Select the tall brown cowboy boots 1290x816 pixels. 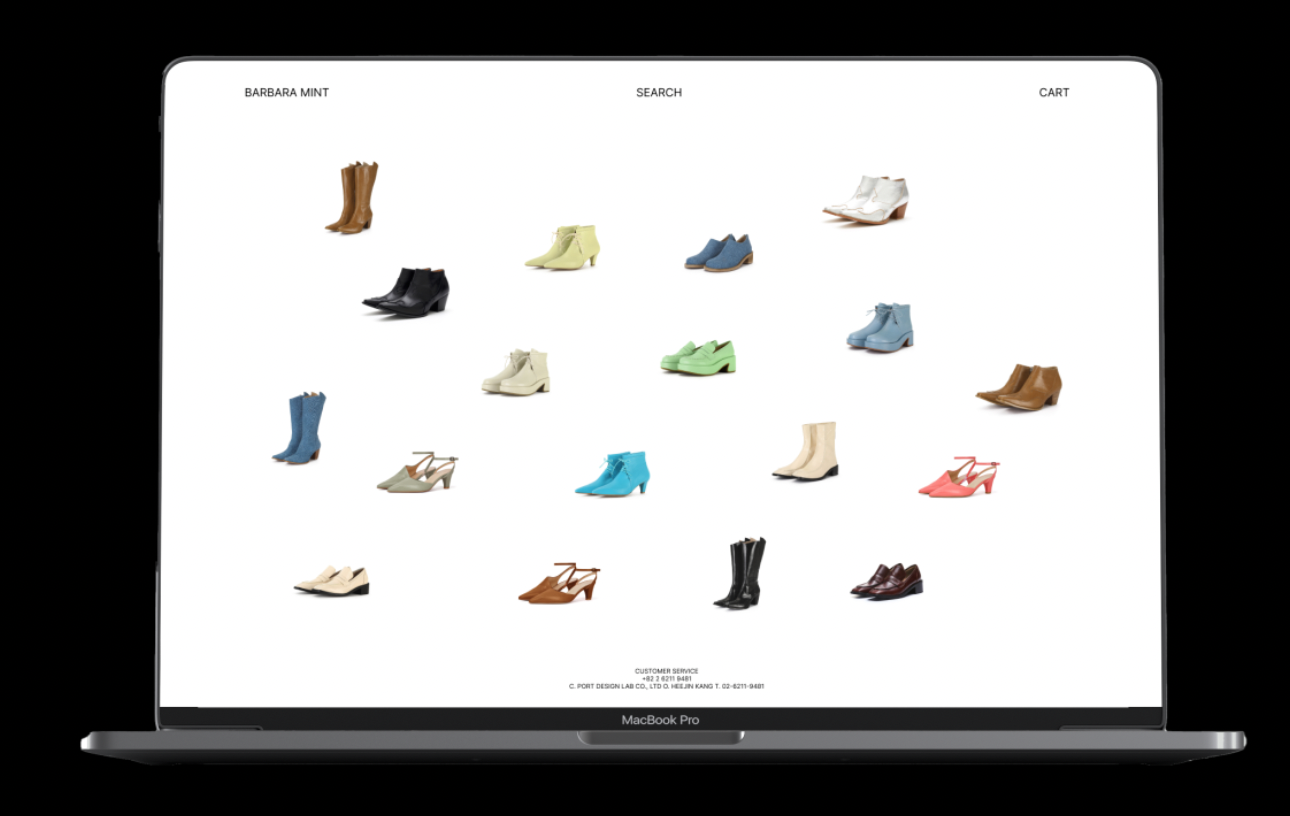[352, 198]
